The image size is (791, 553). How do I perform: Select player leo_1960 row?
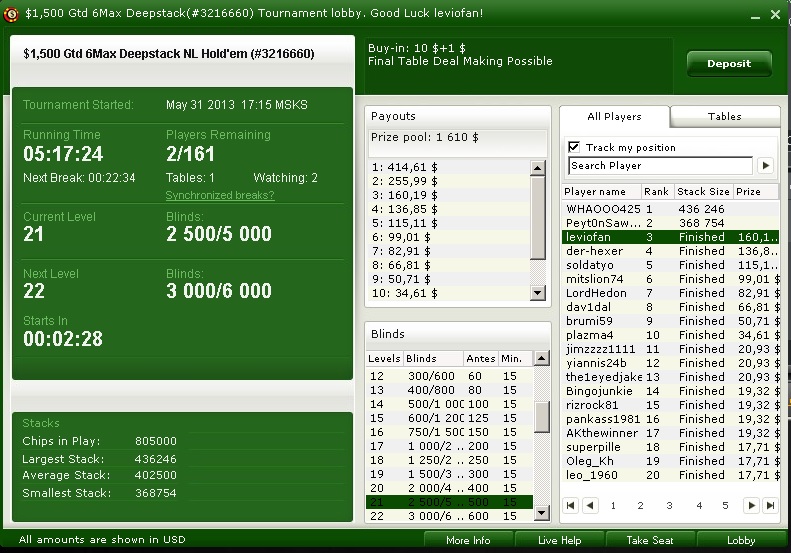[x=670, y=475]
